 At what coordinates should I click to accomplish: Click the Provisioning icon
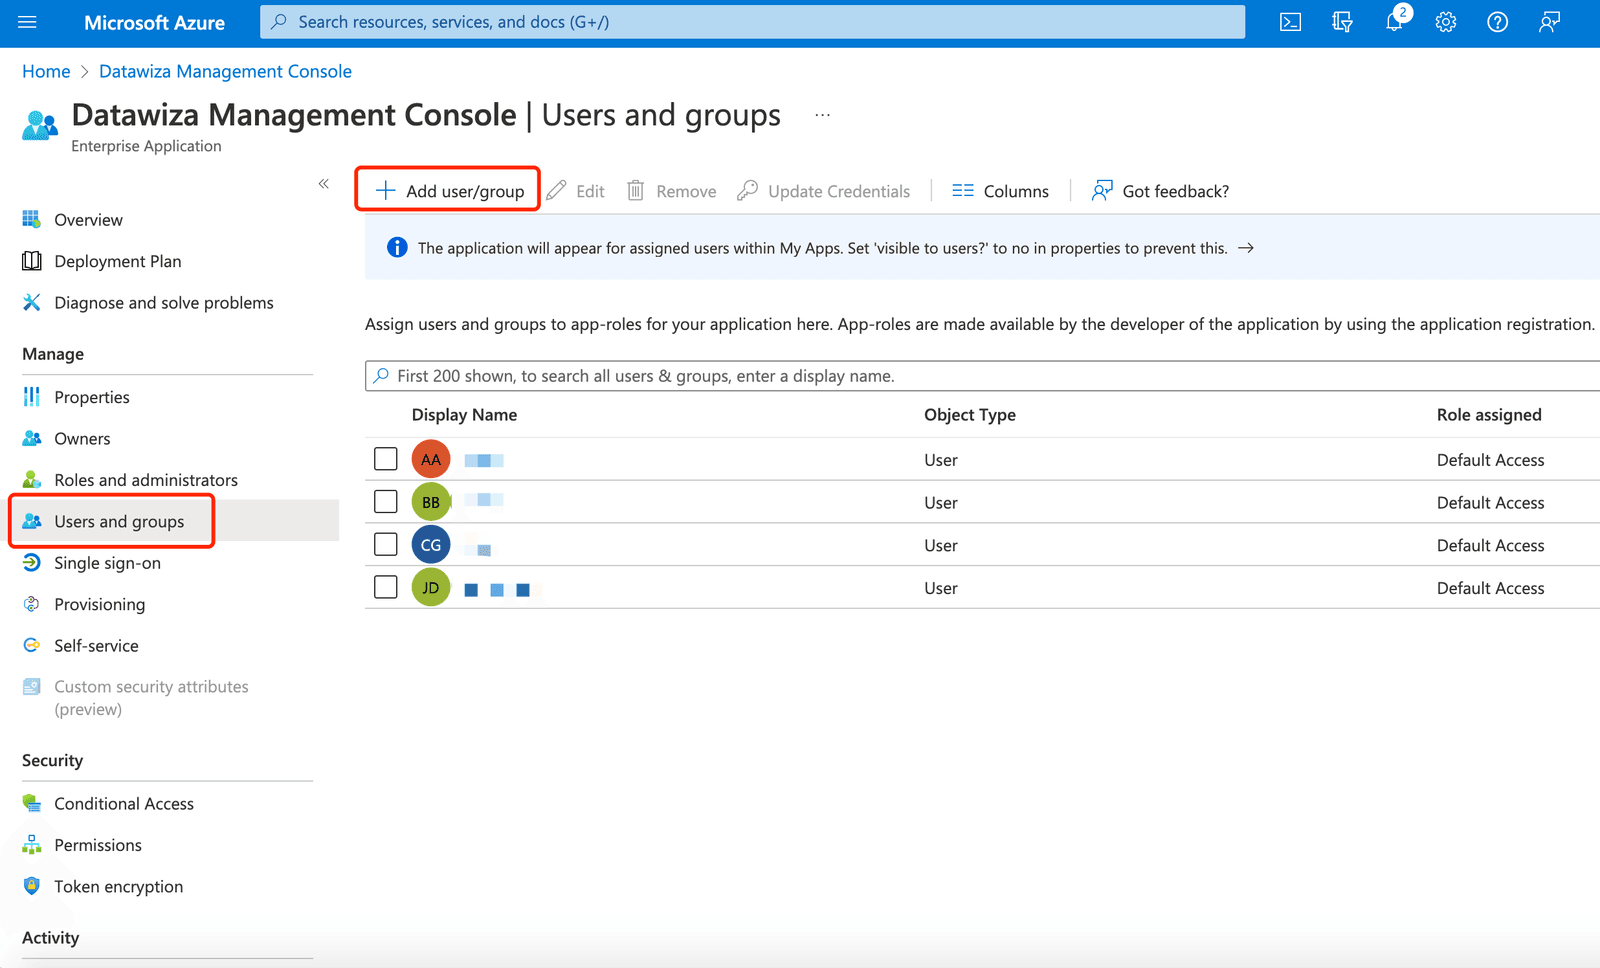coord(32,604)
